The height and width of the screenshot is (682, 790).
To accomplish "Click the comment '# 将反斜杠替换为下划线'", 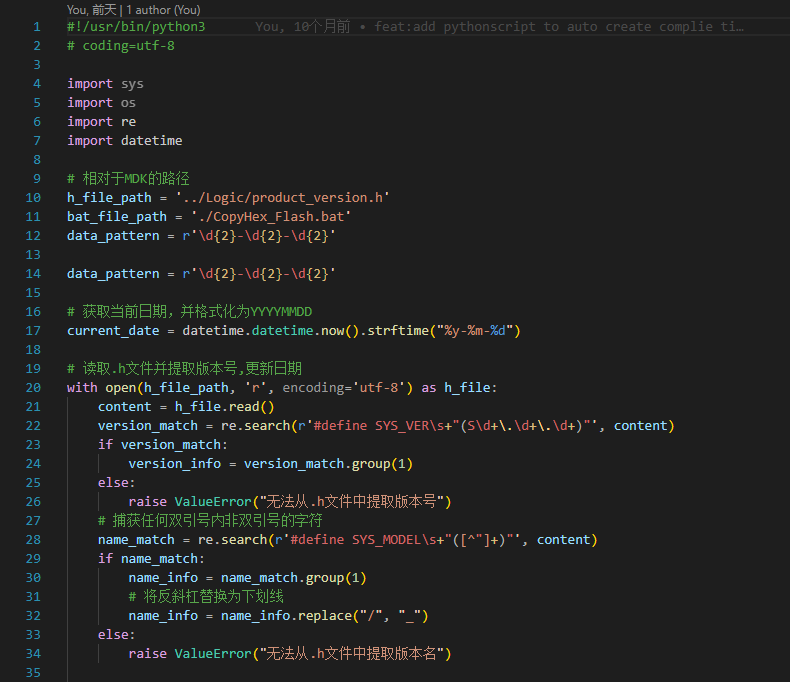I will click(x=206, y=597).
